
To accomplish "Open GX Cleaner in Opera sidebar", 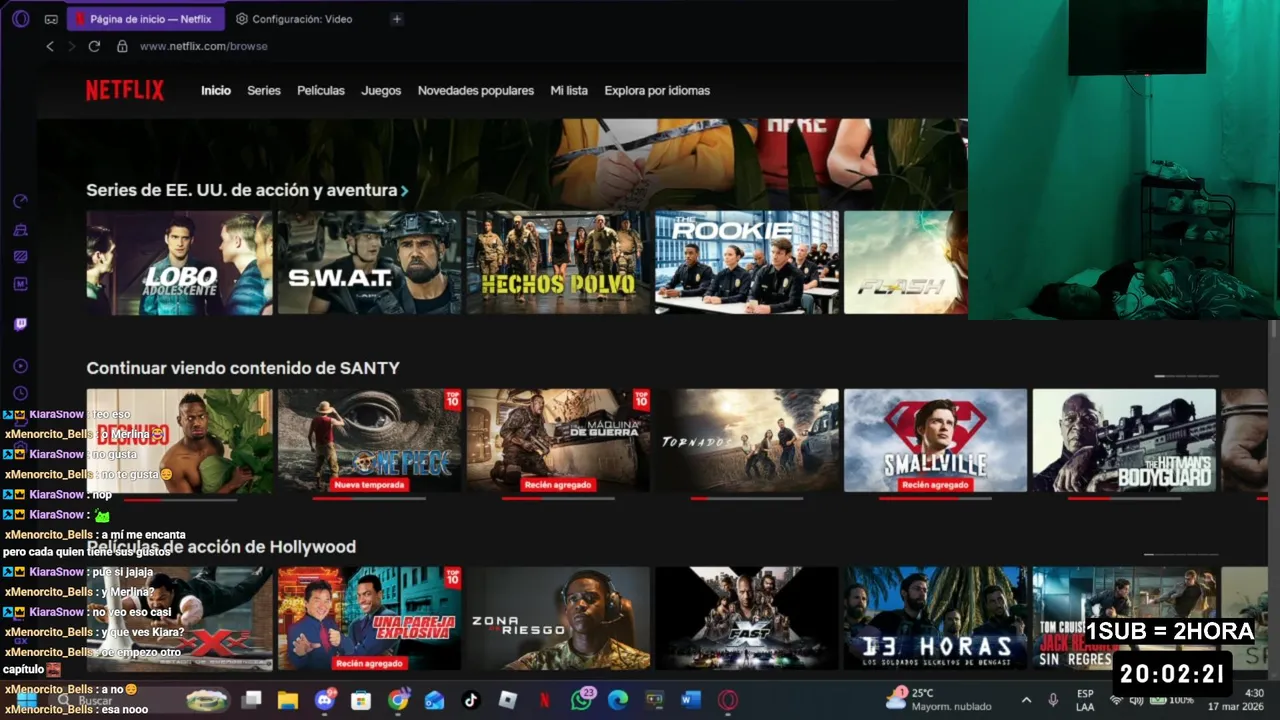I will click(20, 229).
